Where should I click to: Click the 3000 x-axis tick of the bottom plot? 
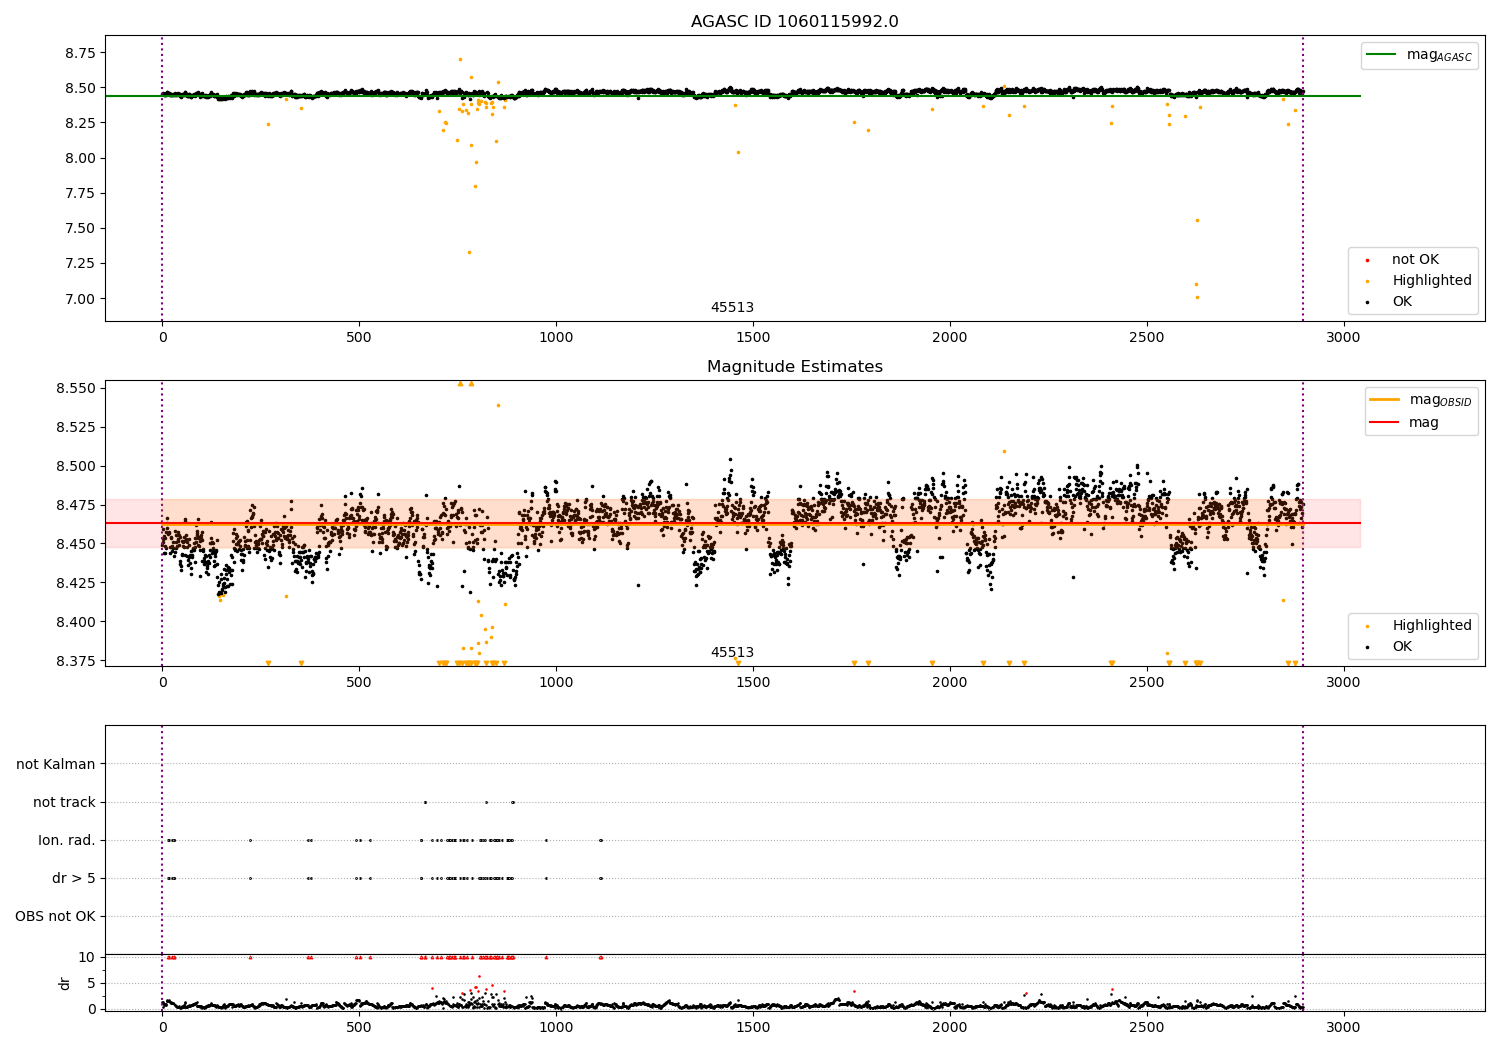(x=1343, y=1027)
